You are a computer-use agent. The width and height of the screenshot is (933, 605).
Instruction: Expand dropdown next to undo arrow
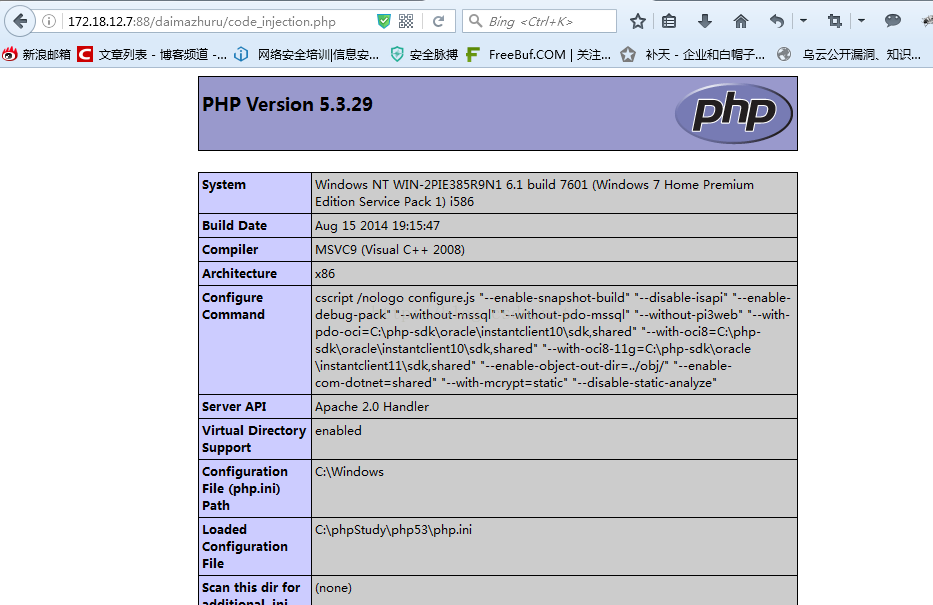803,21
